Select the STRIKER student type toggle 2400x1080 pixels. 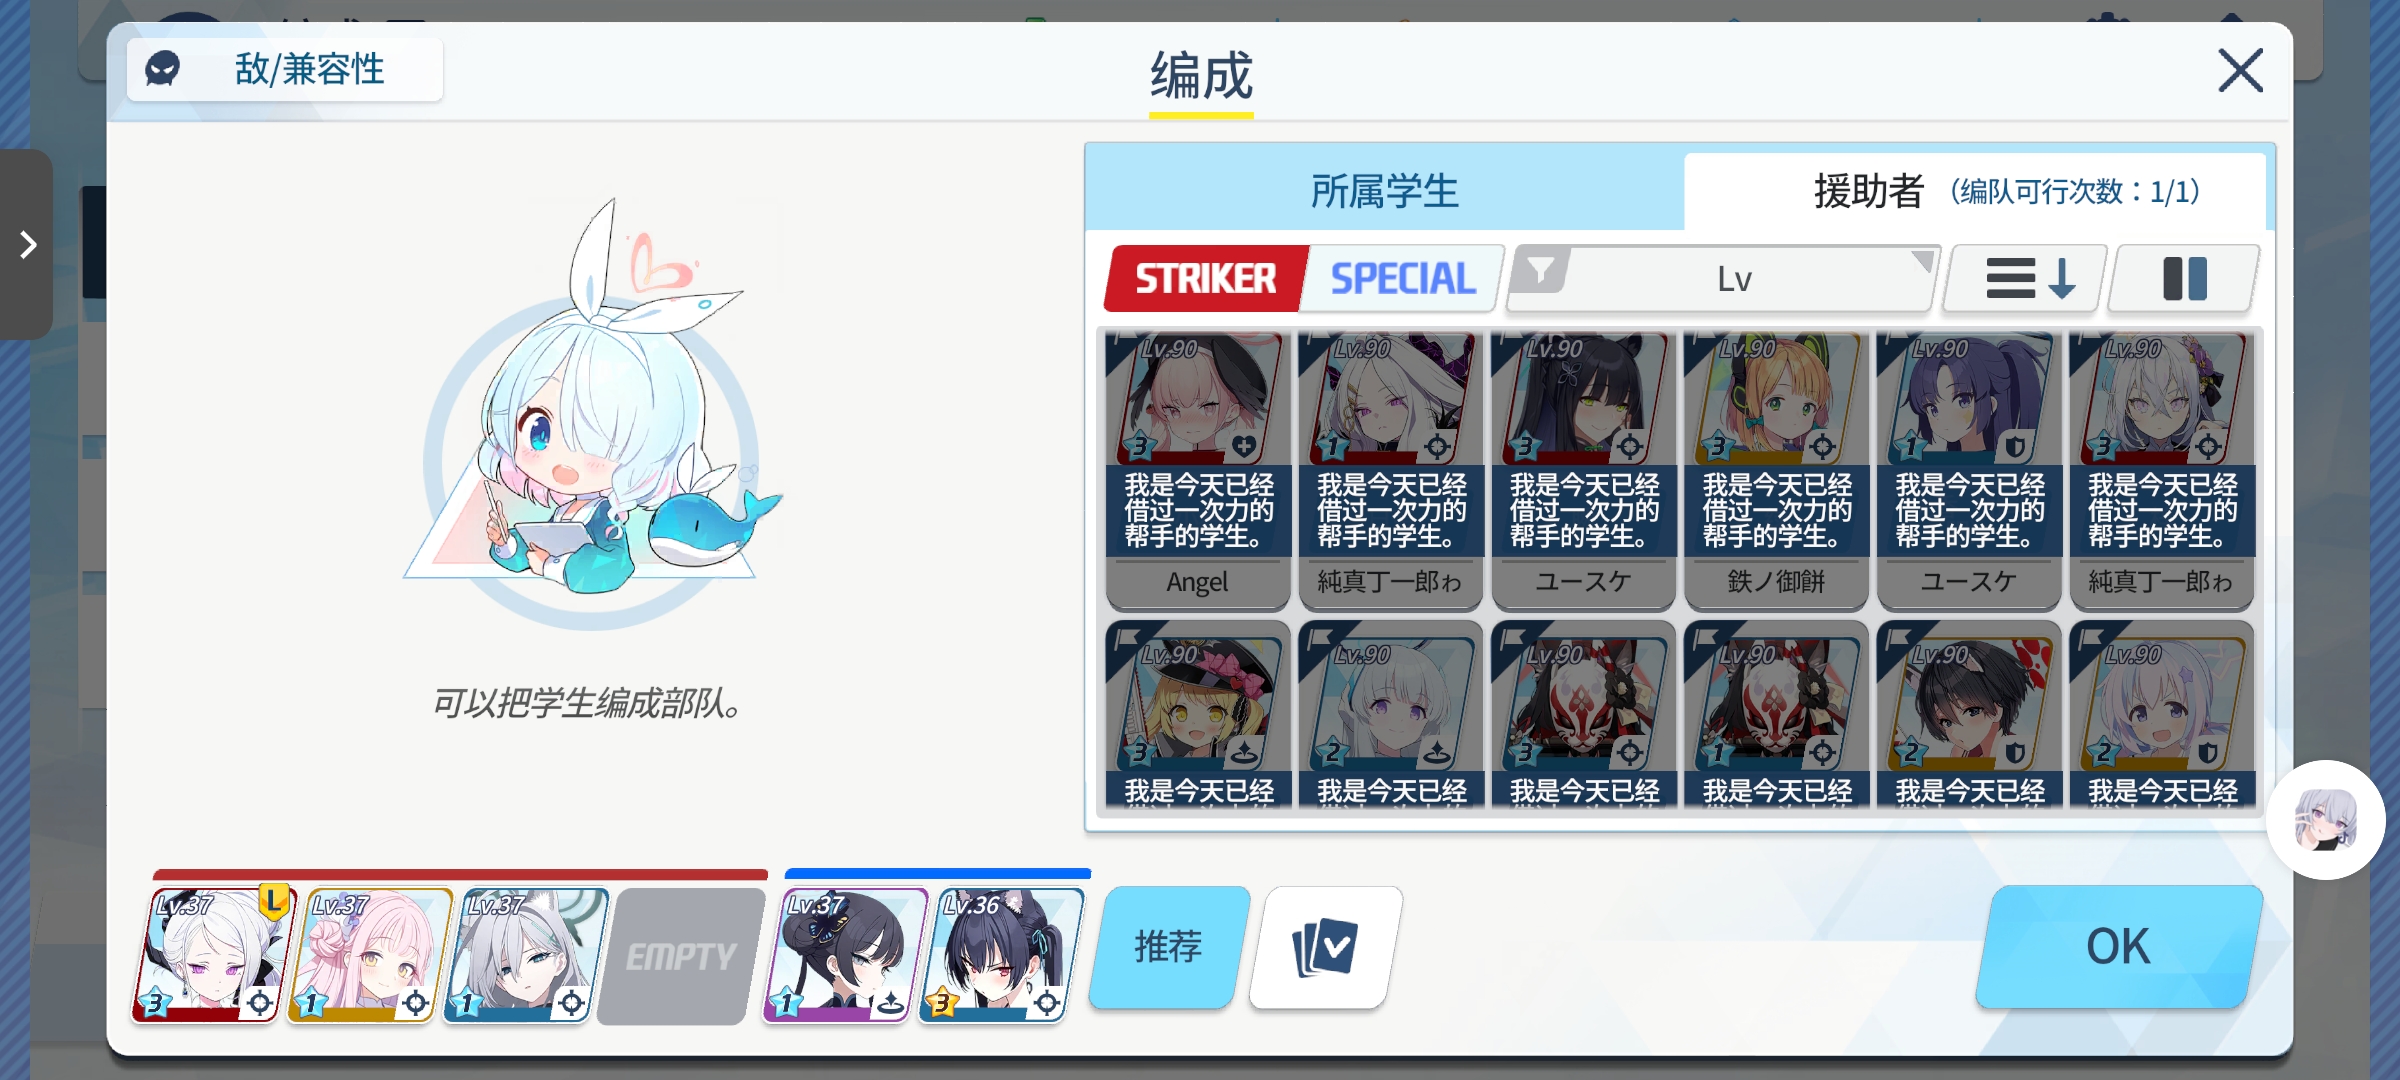click(1205, 279)
